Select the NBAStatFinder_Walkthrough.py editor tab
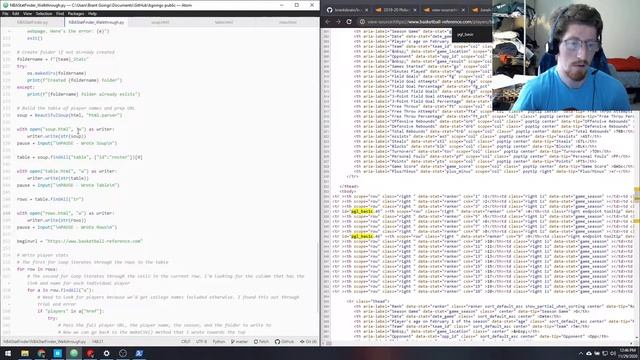The image size is (640, 360). pos(96,22)
